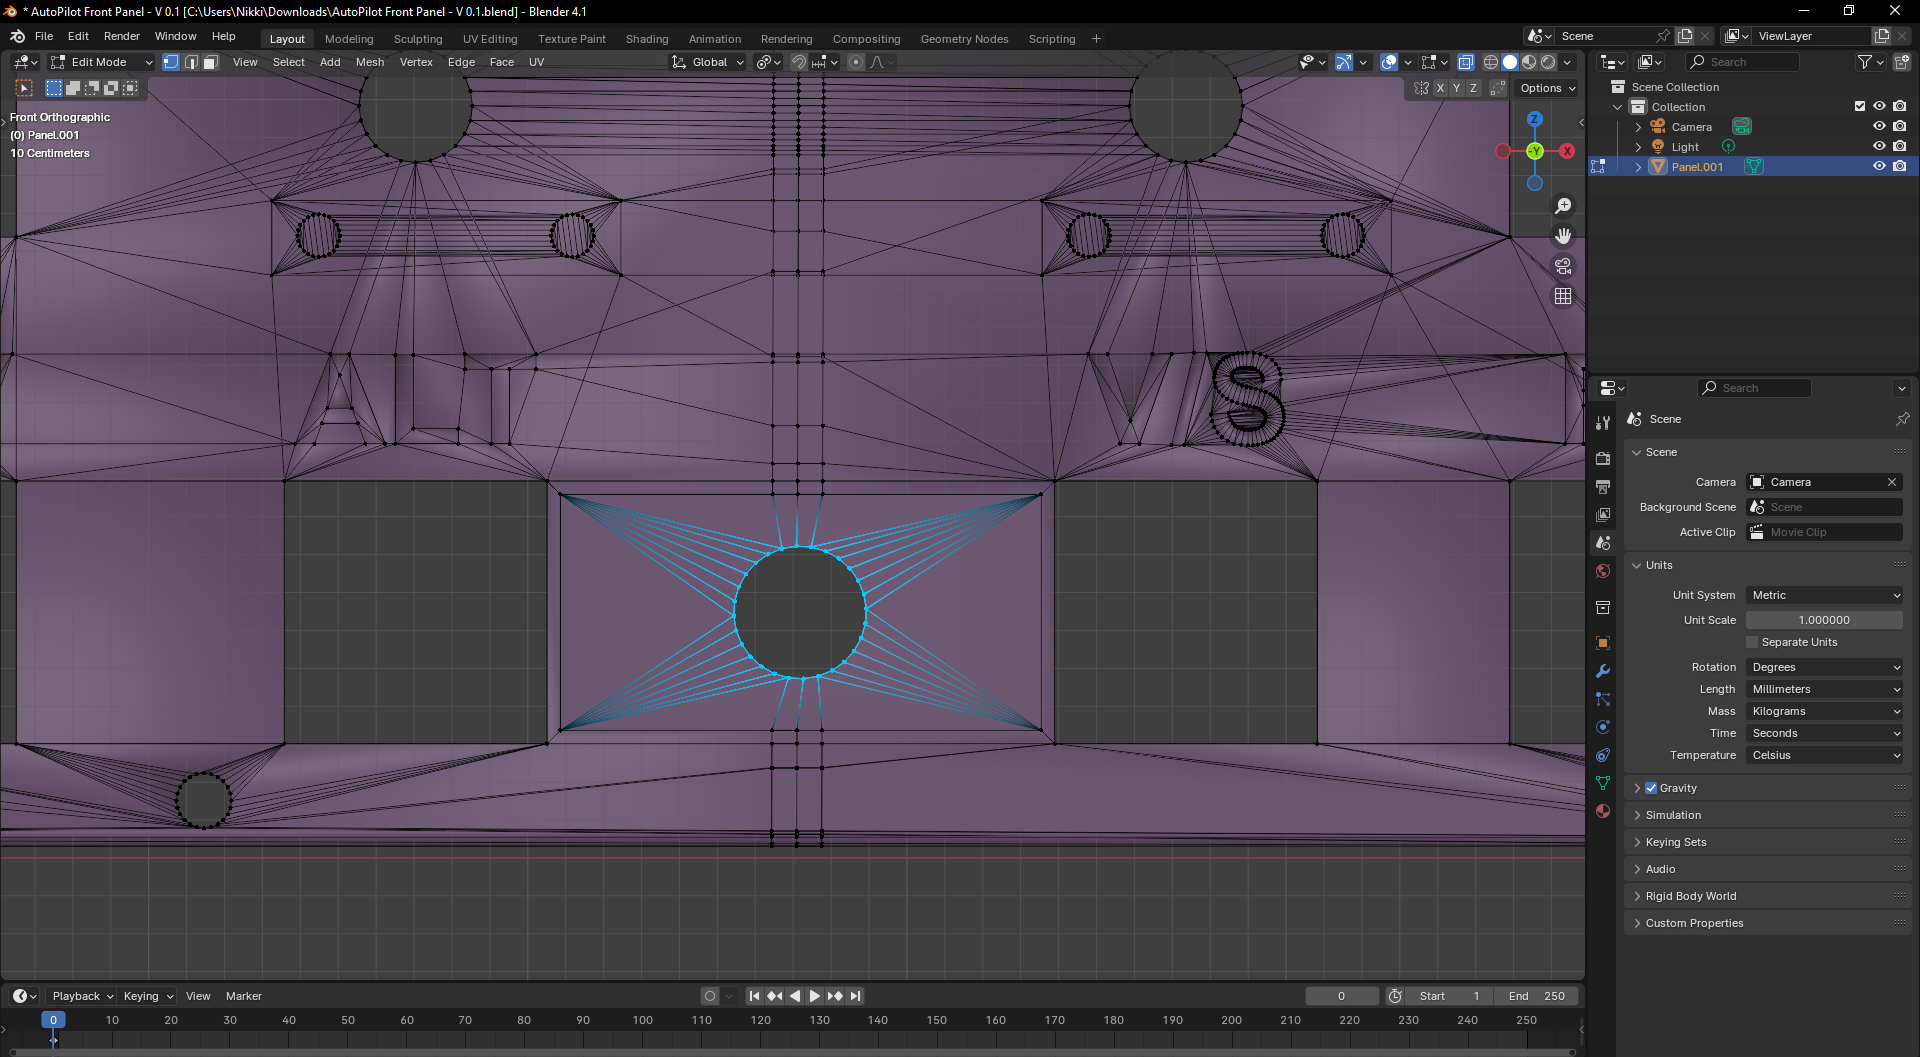Open the Object properties tab
The height and width of the screenshot is (1057, 1920).
(x=1603, y=643)
